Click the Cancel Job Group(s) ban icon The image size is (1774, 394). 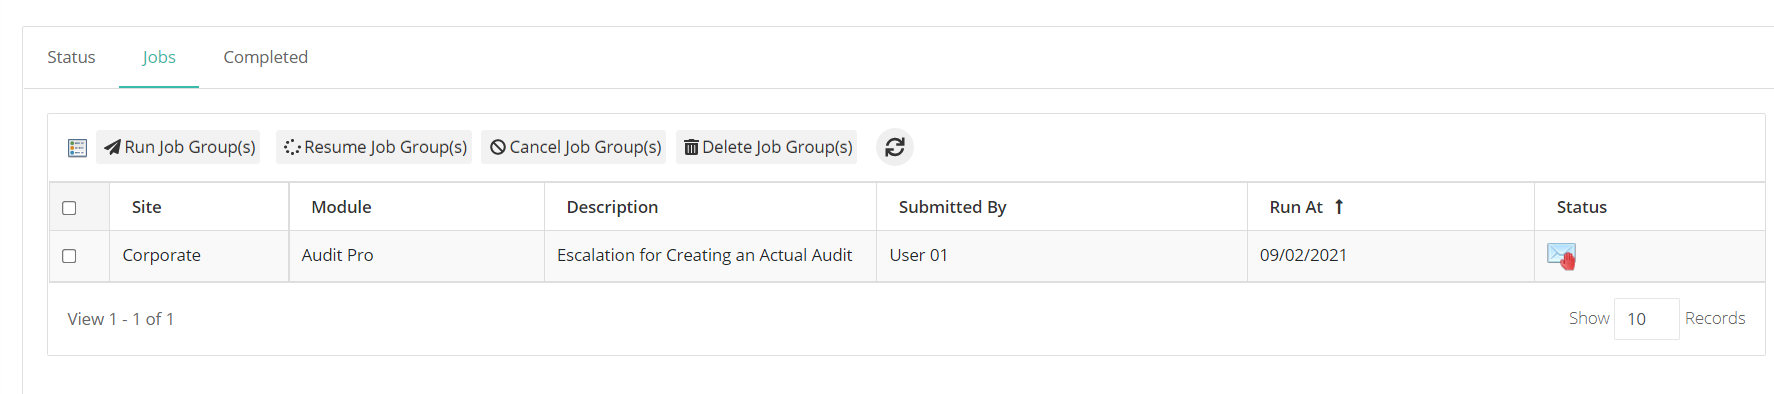pos(498,147)
